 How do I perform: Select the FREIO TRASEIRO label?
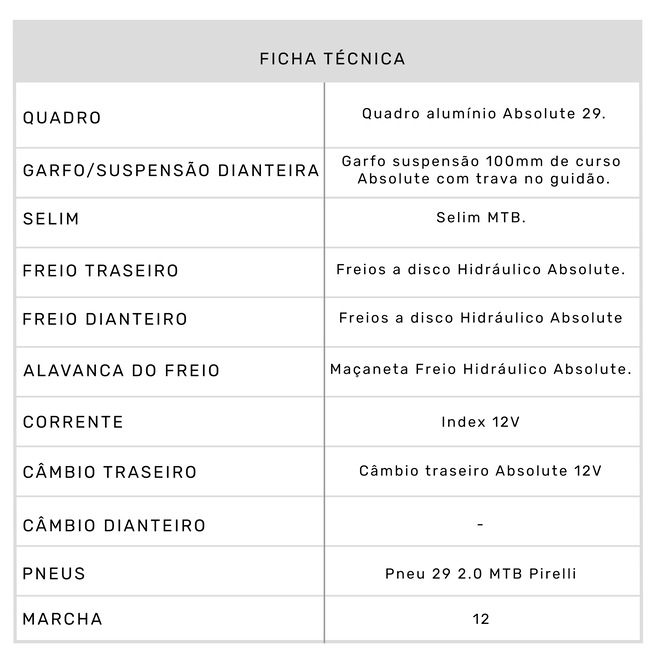pos(101,271)
